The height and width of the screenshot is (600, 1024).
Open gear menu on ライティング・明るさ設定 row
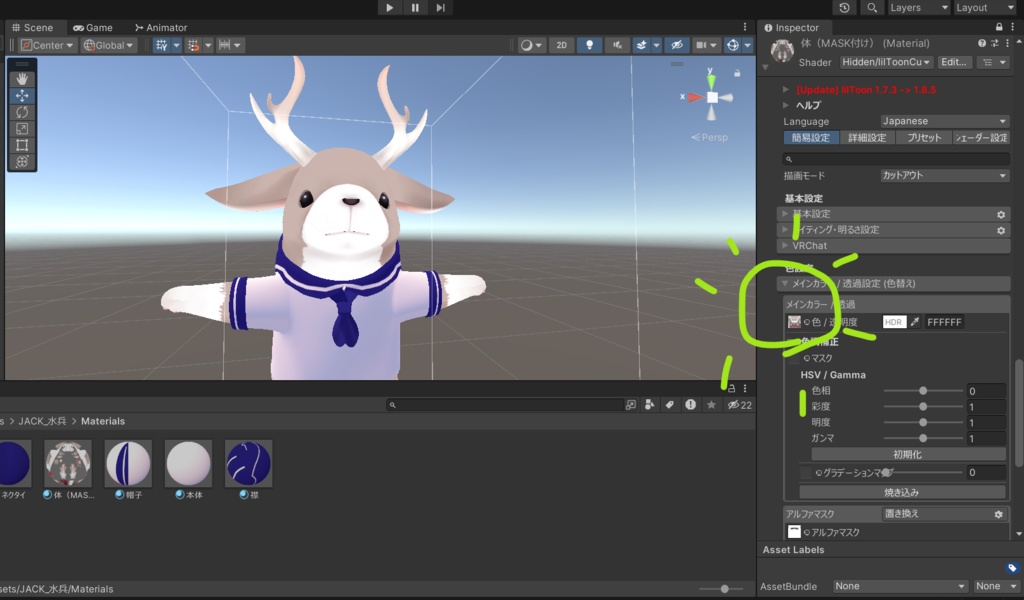coord(1000,230)
